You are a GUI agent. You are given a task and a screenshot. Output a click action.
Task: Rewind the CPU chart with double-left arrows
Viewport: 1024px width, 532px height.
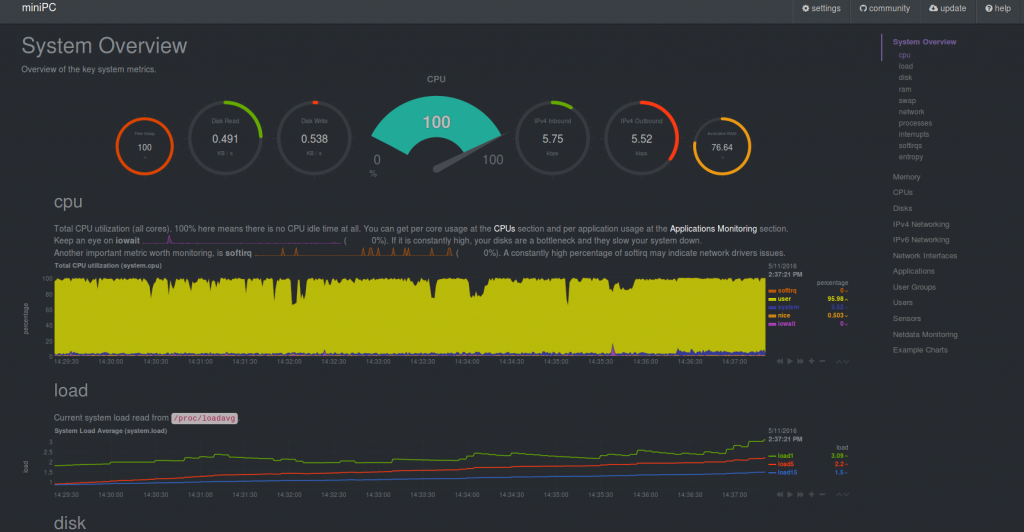(780, 361)
